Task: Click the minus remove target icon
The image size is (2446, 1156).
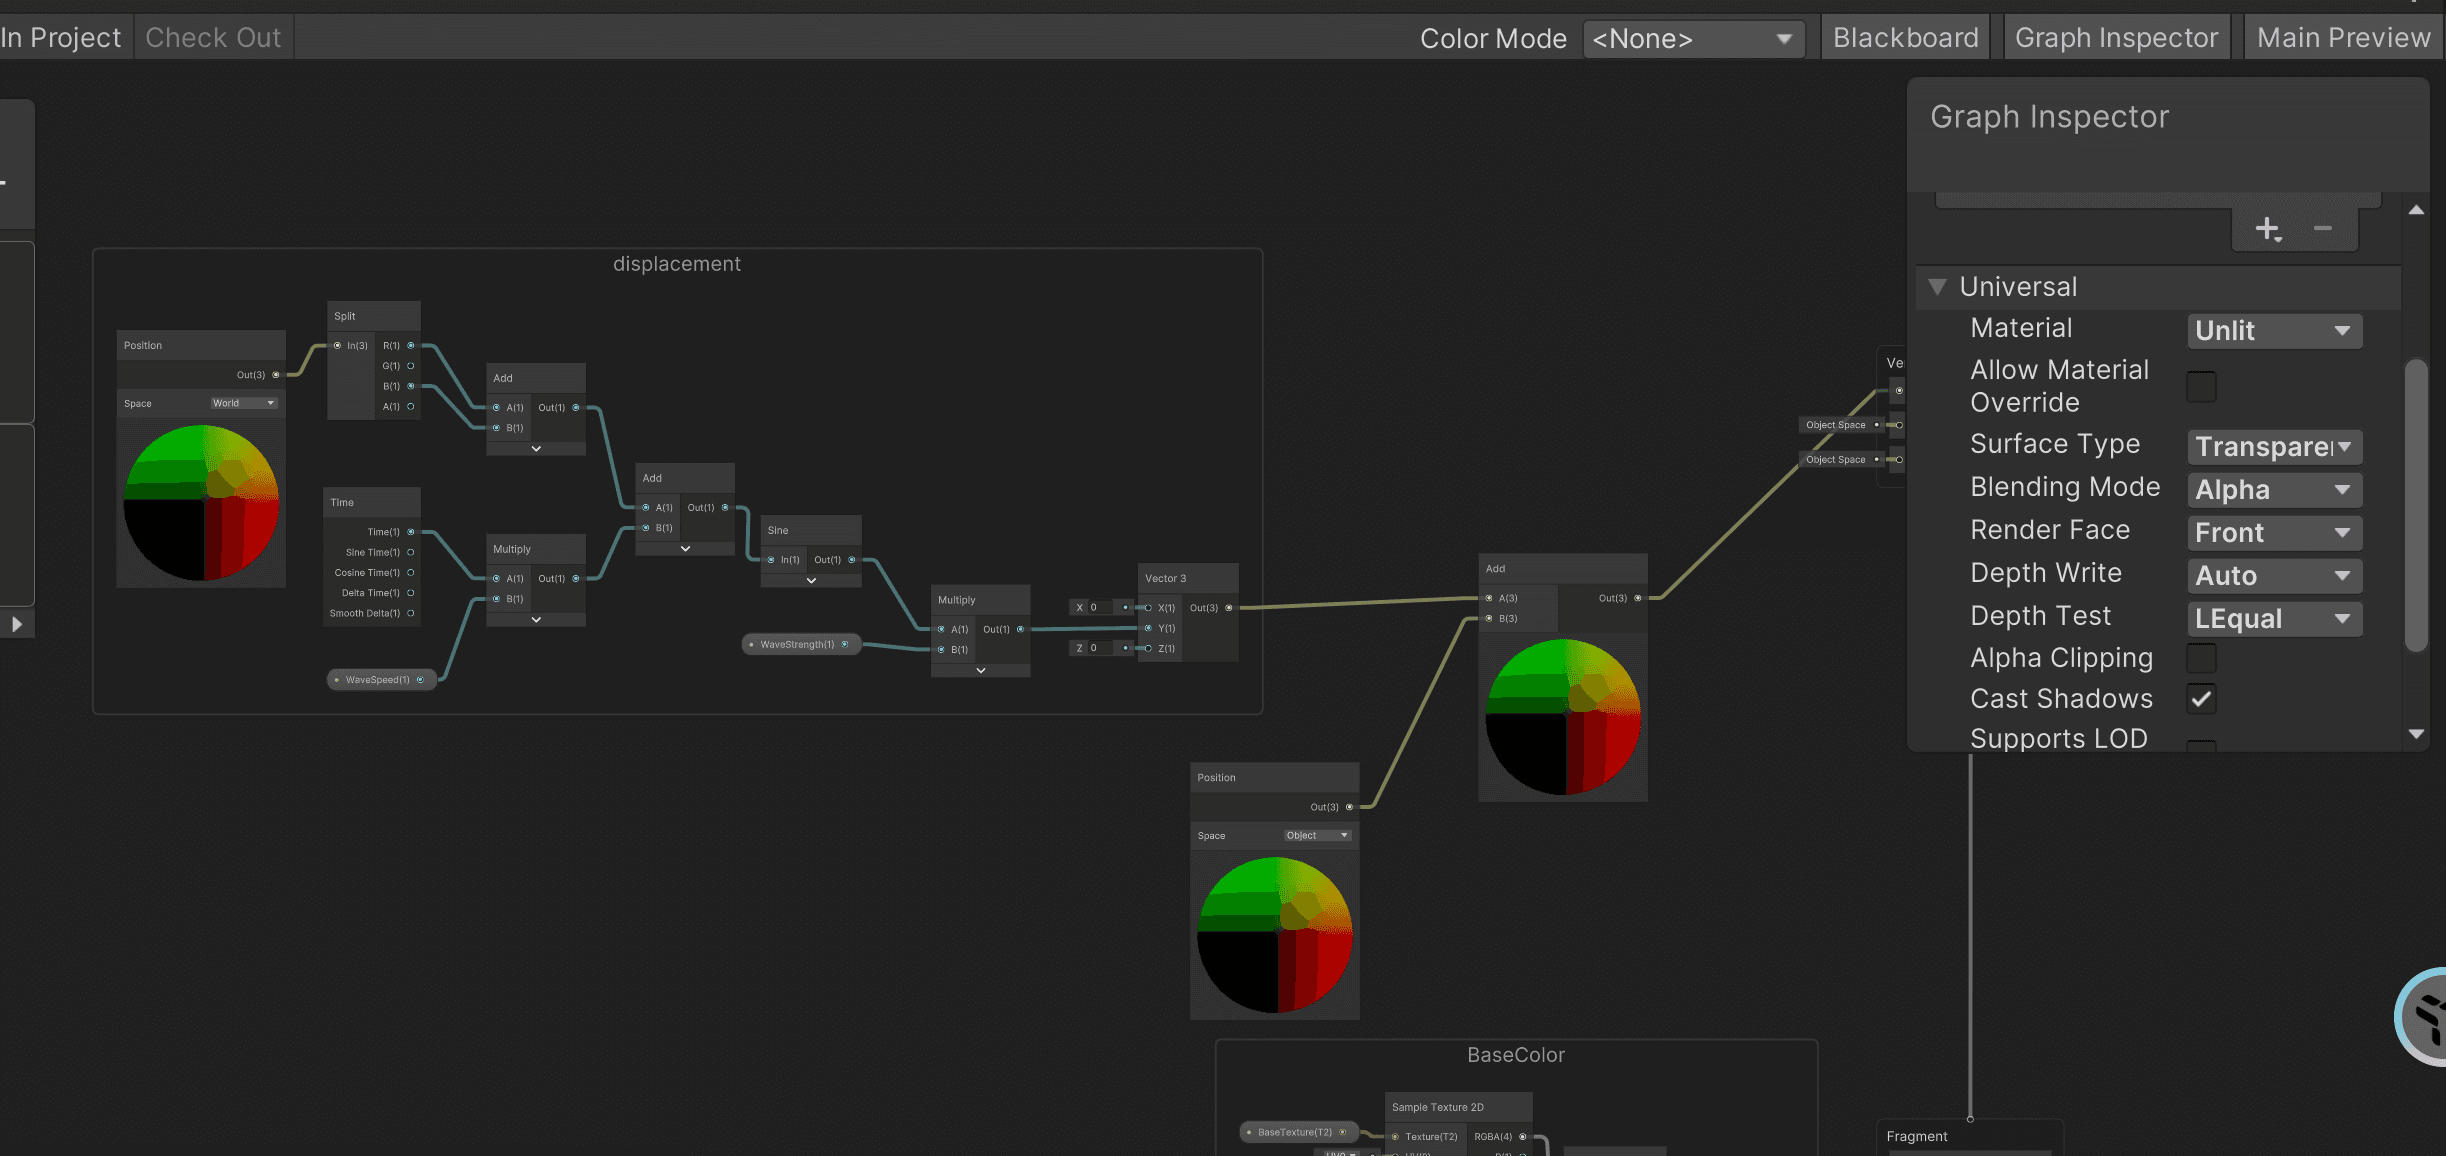Action: point(2322,229)
